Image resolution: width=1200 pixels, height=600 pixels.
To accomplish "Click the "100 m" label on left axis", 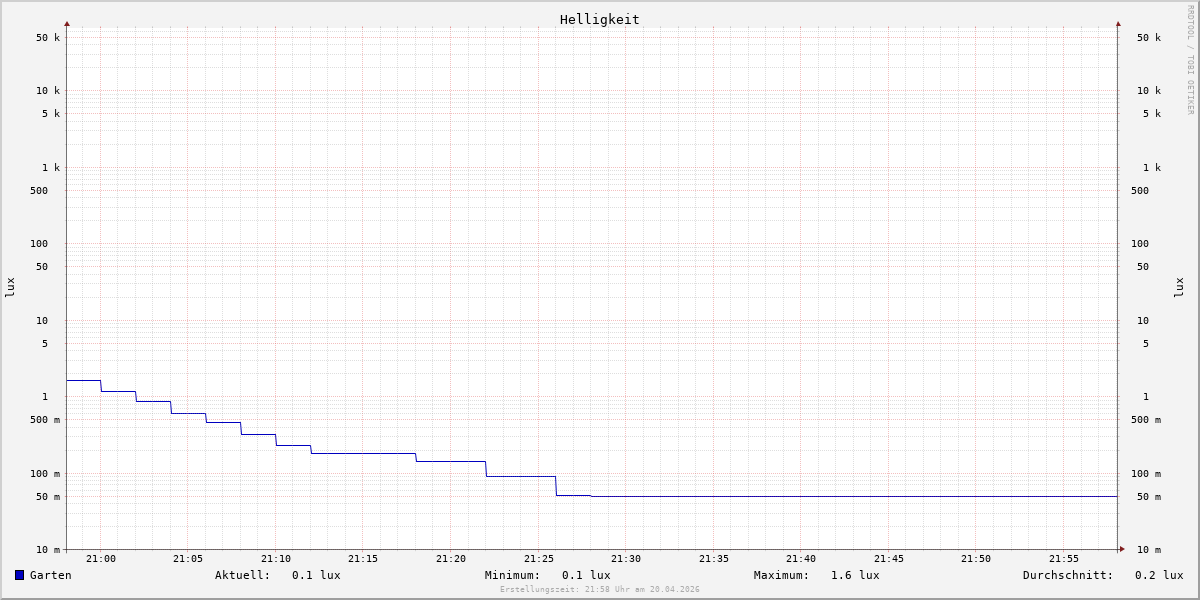I will click(x=45, y=474).
